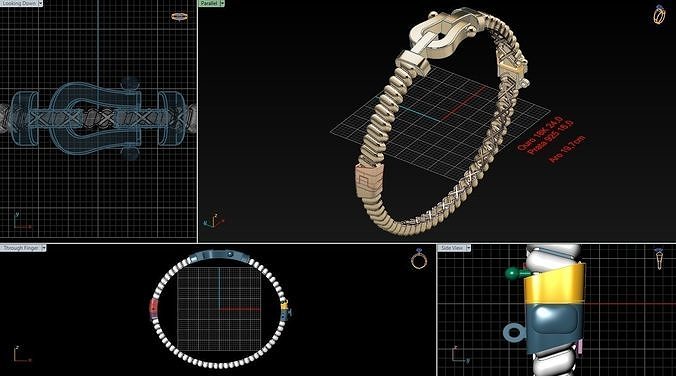676x376 pixels.
Task: Click the top-view ring icon in Looking Down viewport
Action: (x=179, y=17)
